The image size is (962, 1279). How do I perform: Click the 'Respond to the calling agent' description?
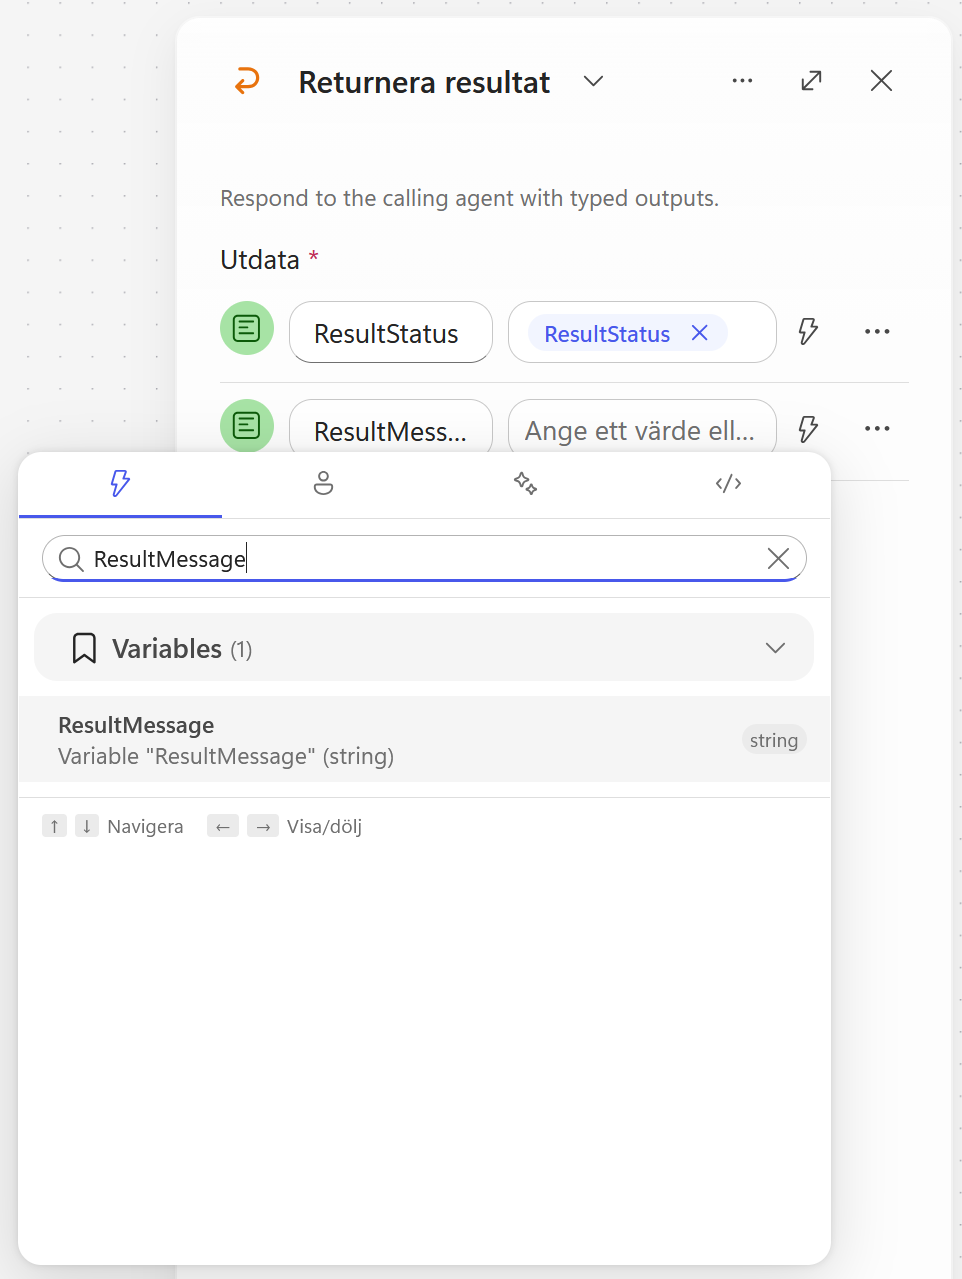pos(470,198)
